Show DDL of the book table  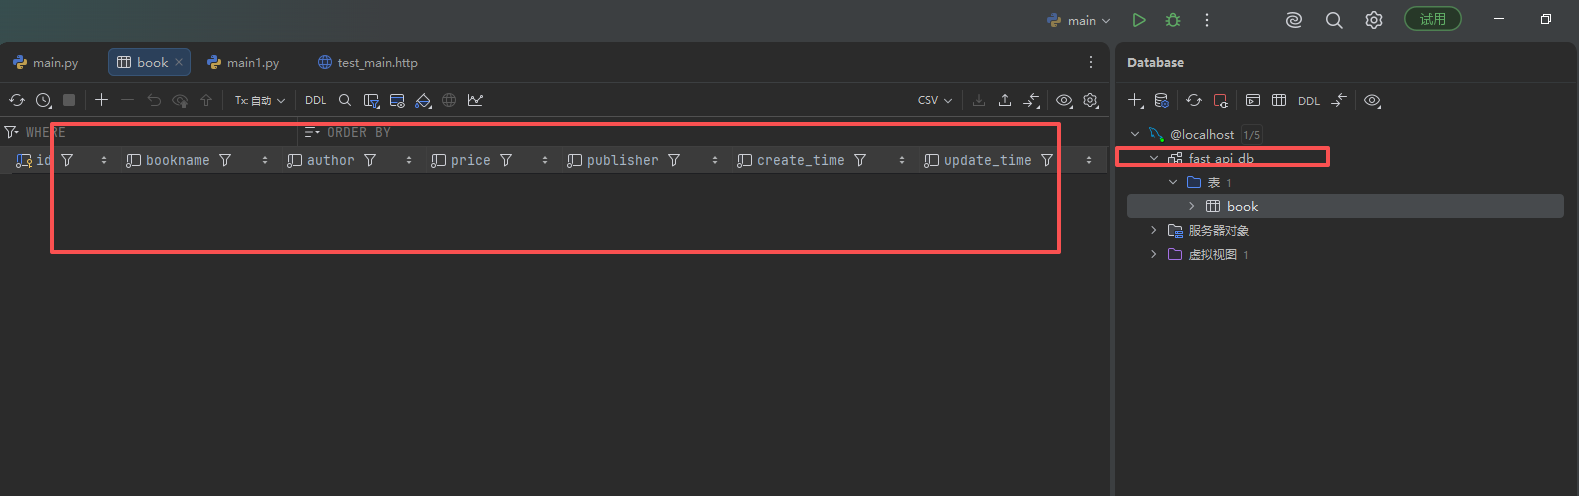(x=316, y=100)
